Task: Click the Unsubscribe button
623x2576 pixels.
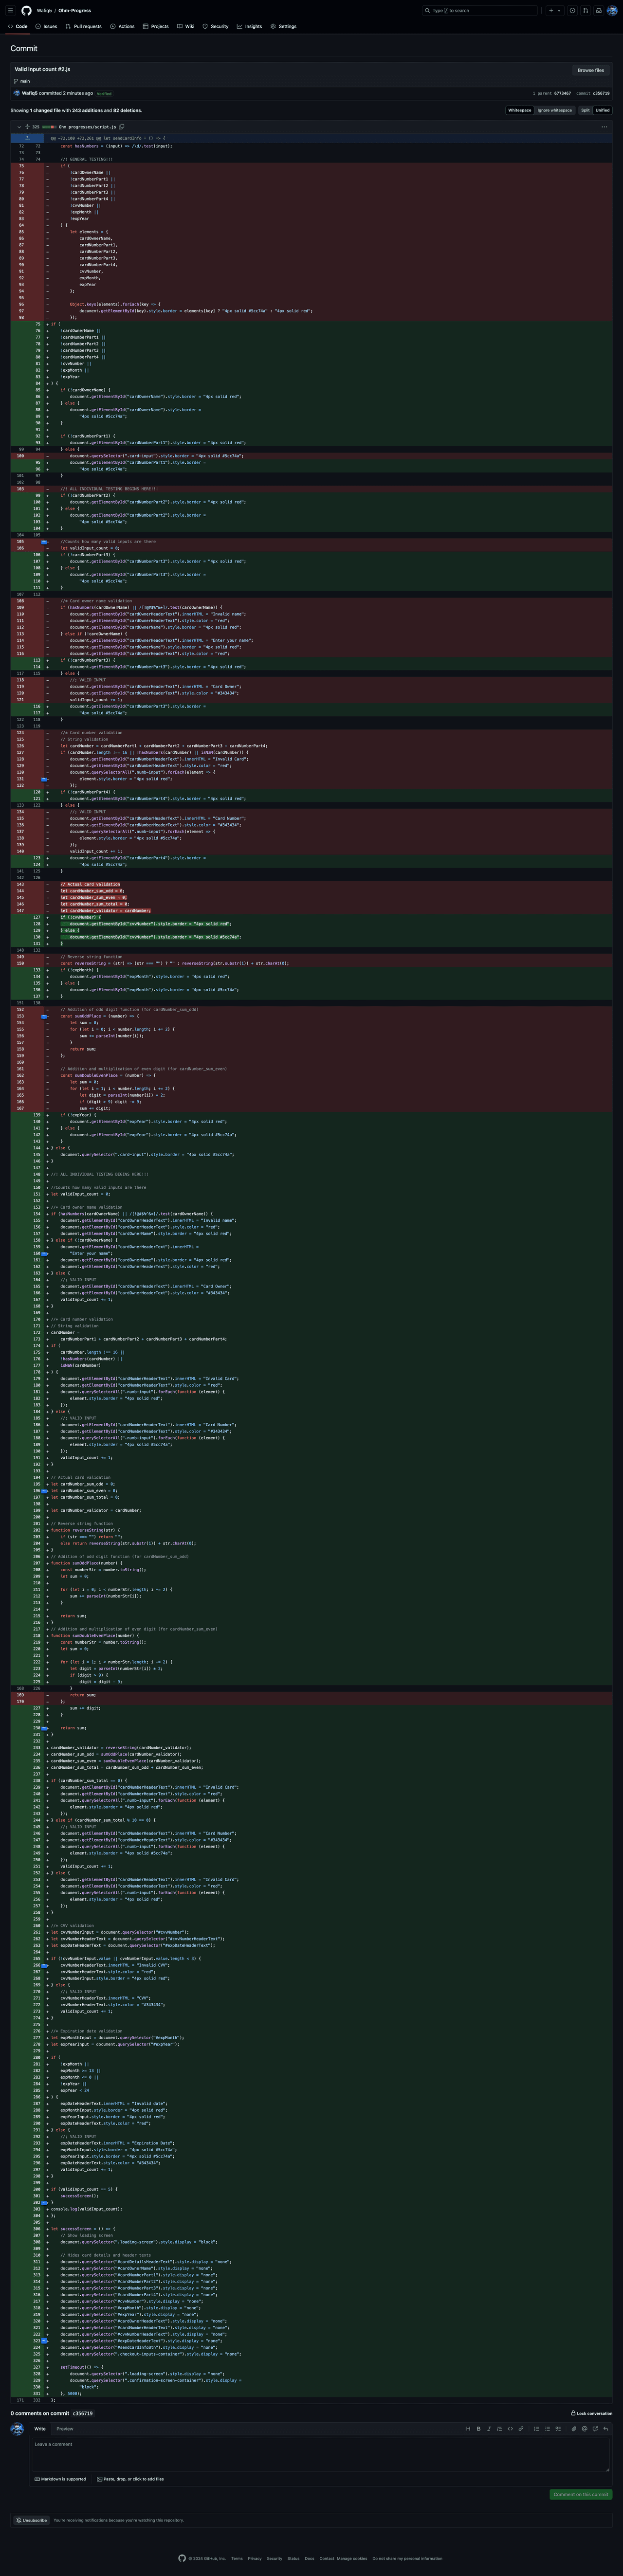Action: 32,2520
